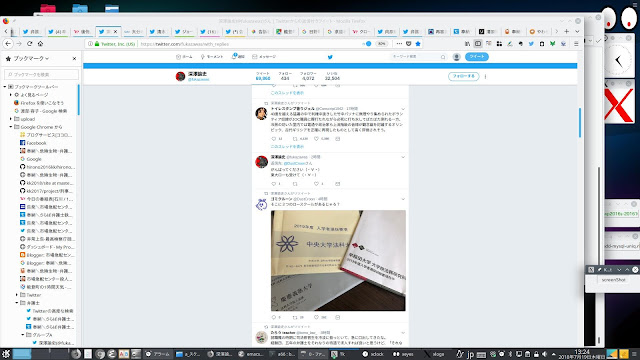Reload the current Twitter page
The image size is (640, 360).
29,44
